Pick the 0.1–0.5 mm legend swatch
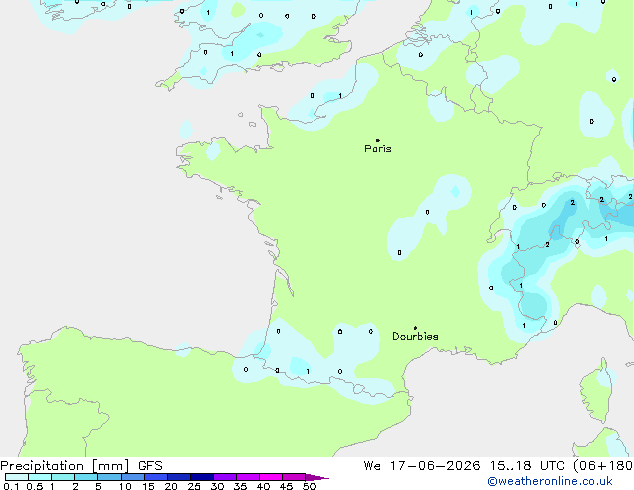Image resolution: width=634 pixels, height=490 pixels. click(17, 477)
